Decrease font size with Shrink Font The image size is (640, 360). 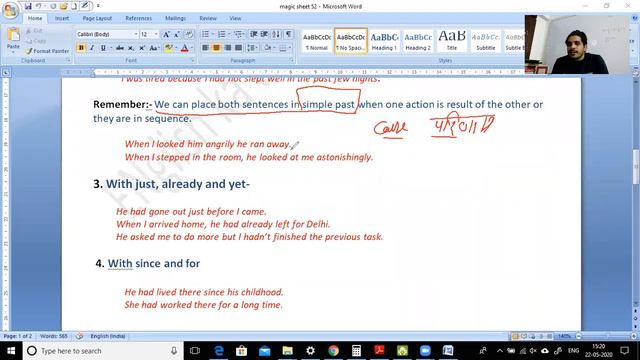point(177,35)
